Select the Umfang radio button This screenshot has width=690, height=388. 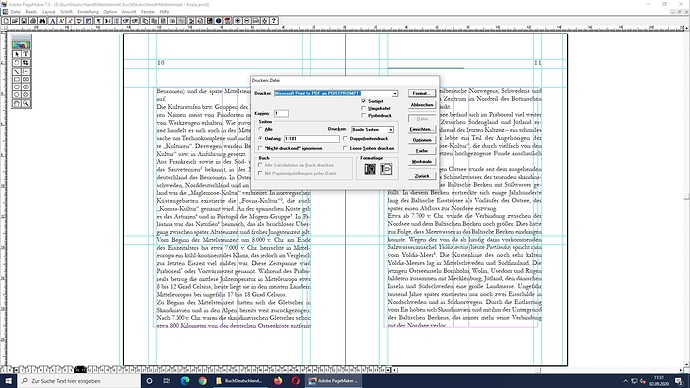[x=261, y=139]
